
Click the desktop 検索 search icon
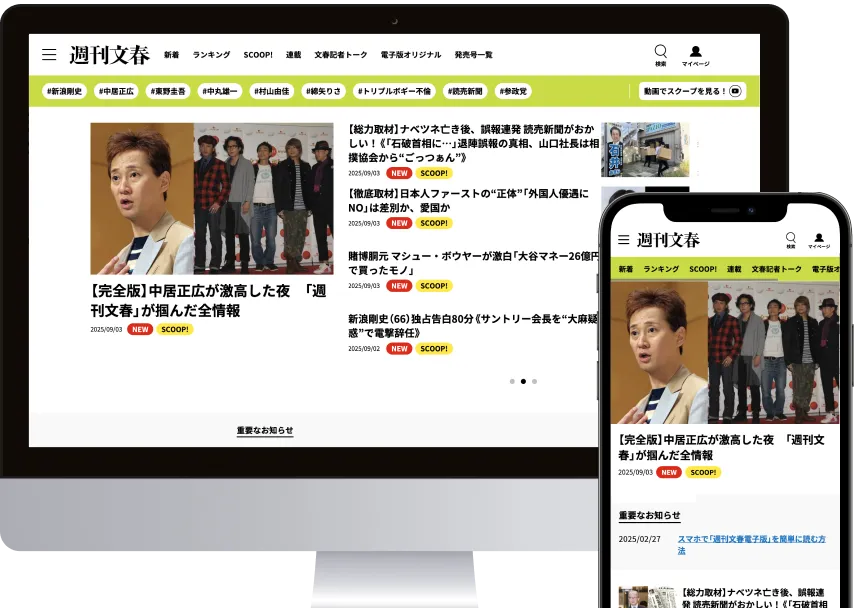pyautogui.click(x=660, y=53)
